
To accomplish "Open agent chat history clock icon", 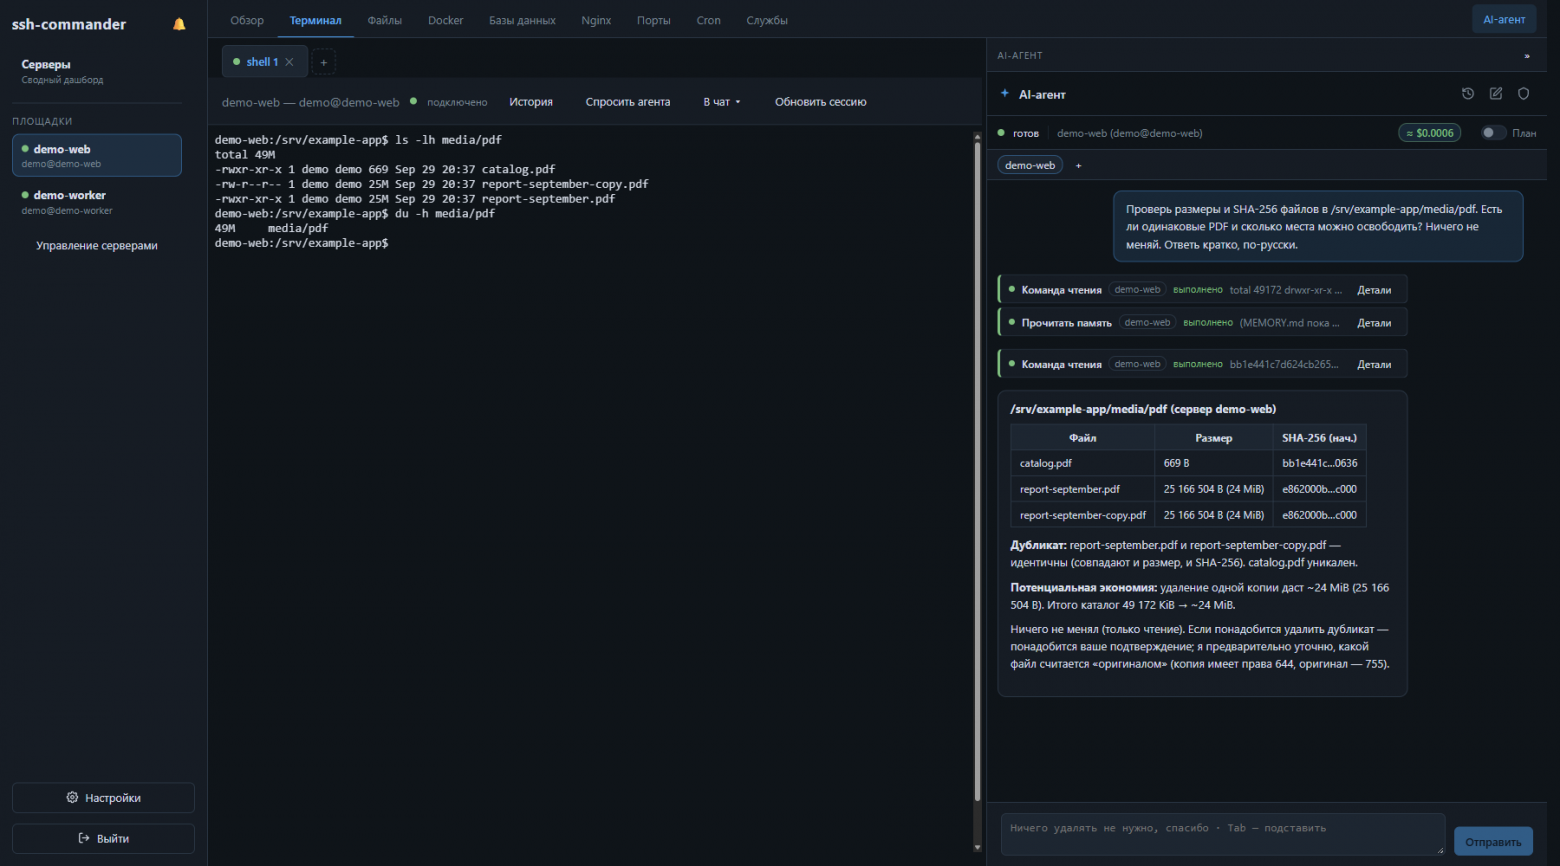I will [x=1468, y=93].
